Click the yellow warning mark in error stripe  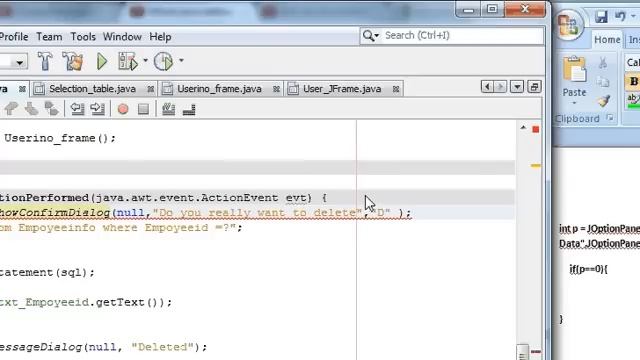[x=536, y=166]
